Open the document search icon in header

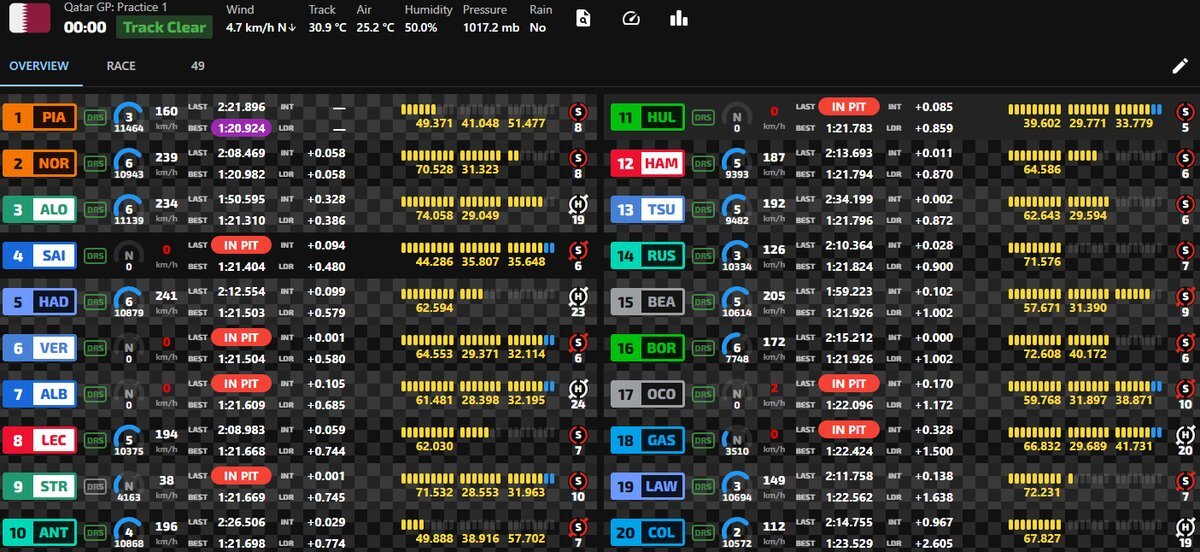[x=584, y=18]
